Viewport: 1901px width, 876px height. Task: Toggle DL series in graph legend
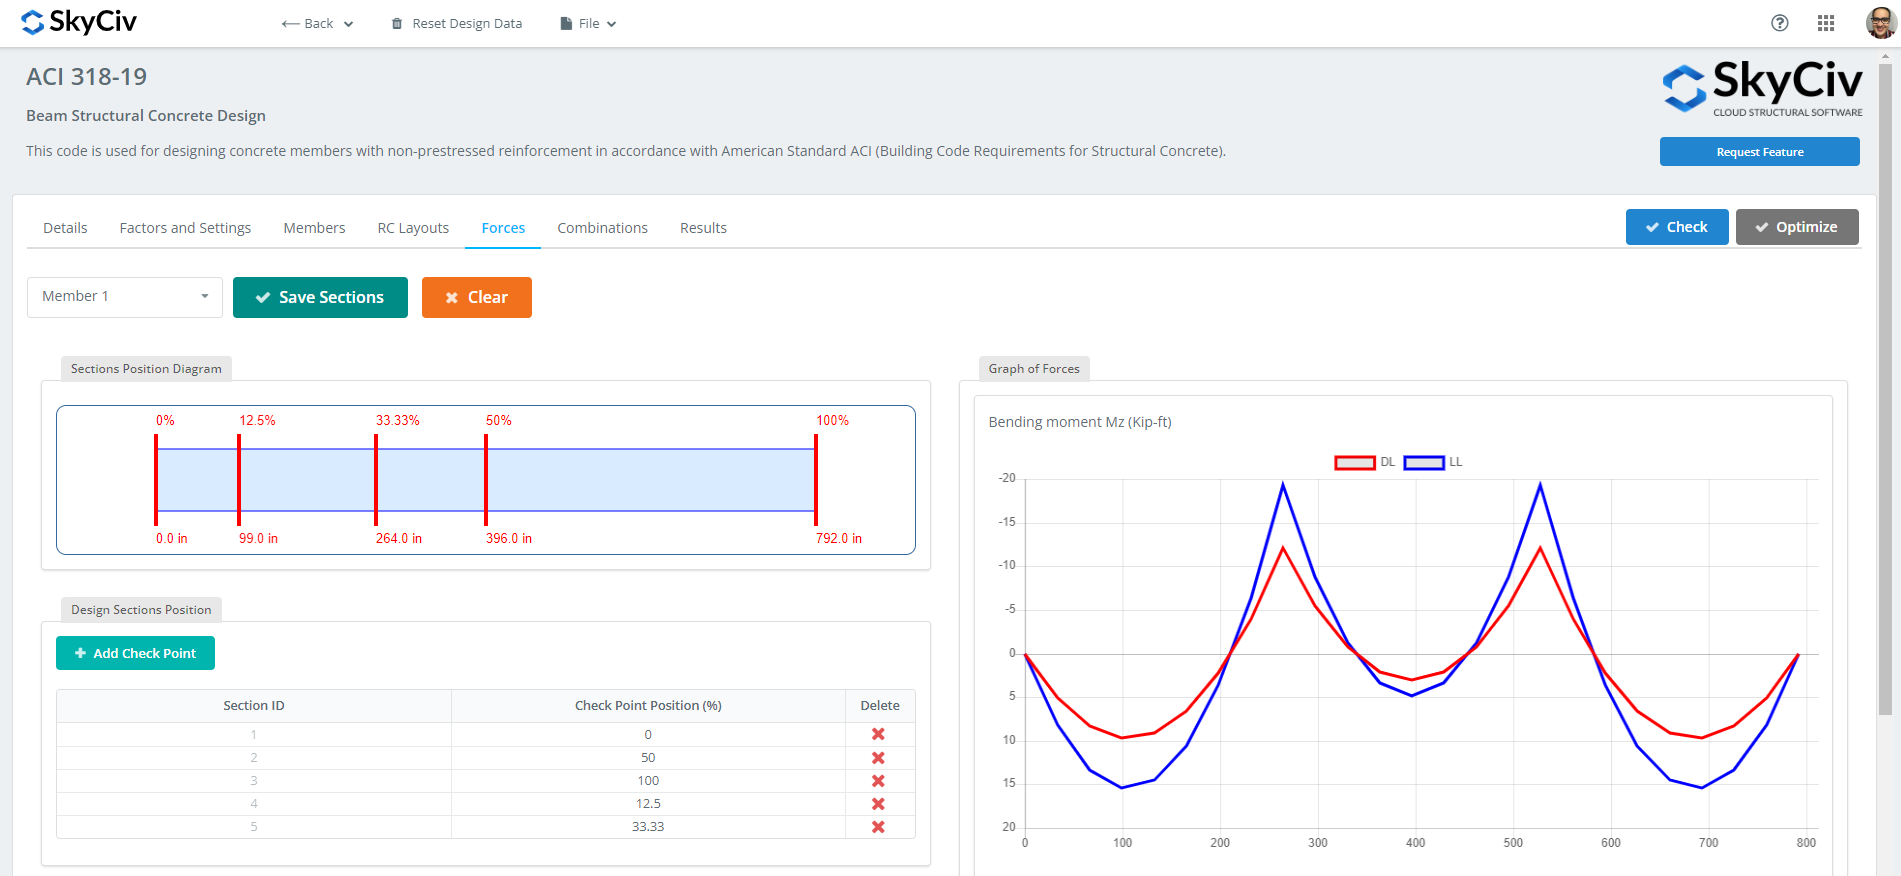pyautogui.click(x=1355, y=462)
